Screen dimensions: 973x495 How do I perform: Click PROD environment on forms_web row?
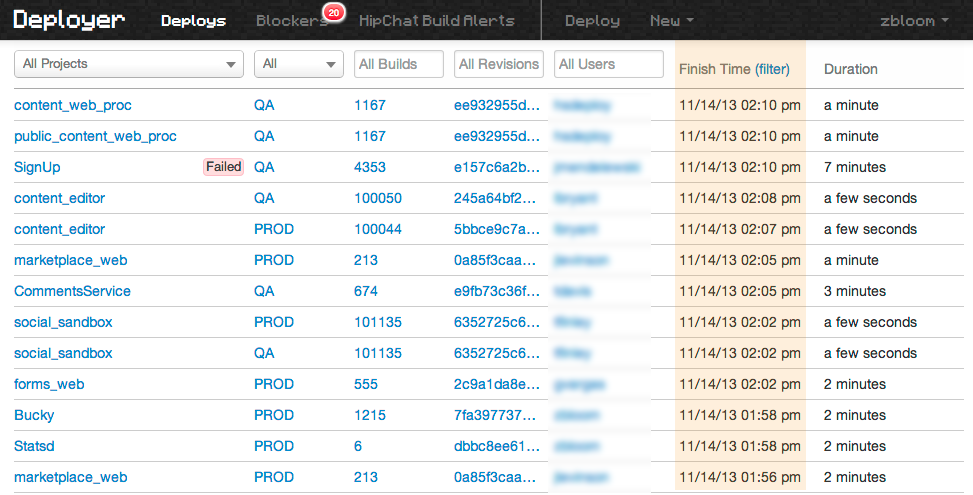point(274,384)
